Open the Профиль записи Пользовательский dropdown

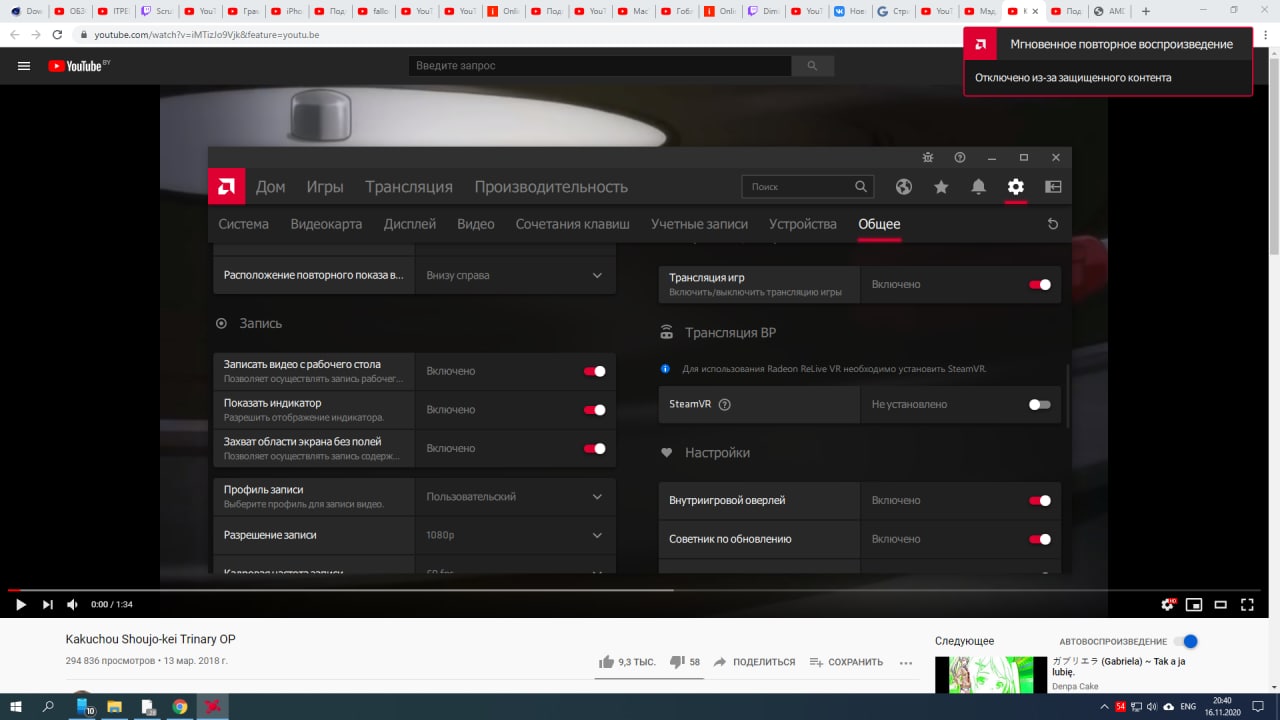(515, 496)
